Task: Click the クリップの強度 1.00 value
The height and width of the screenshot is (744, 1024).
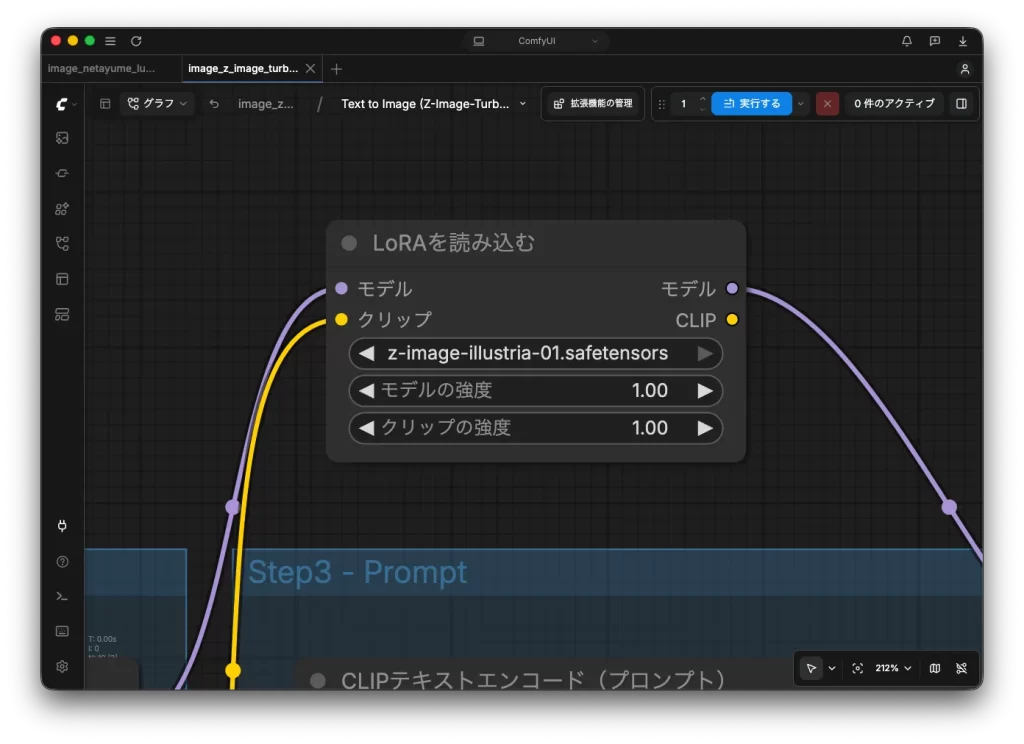Action: tap(649, 428)
